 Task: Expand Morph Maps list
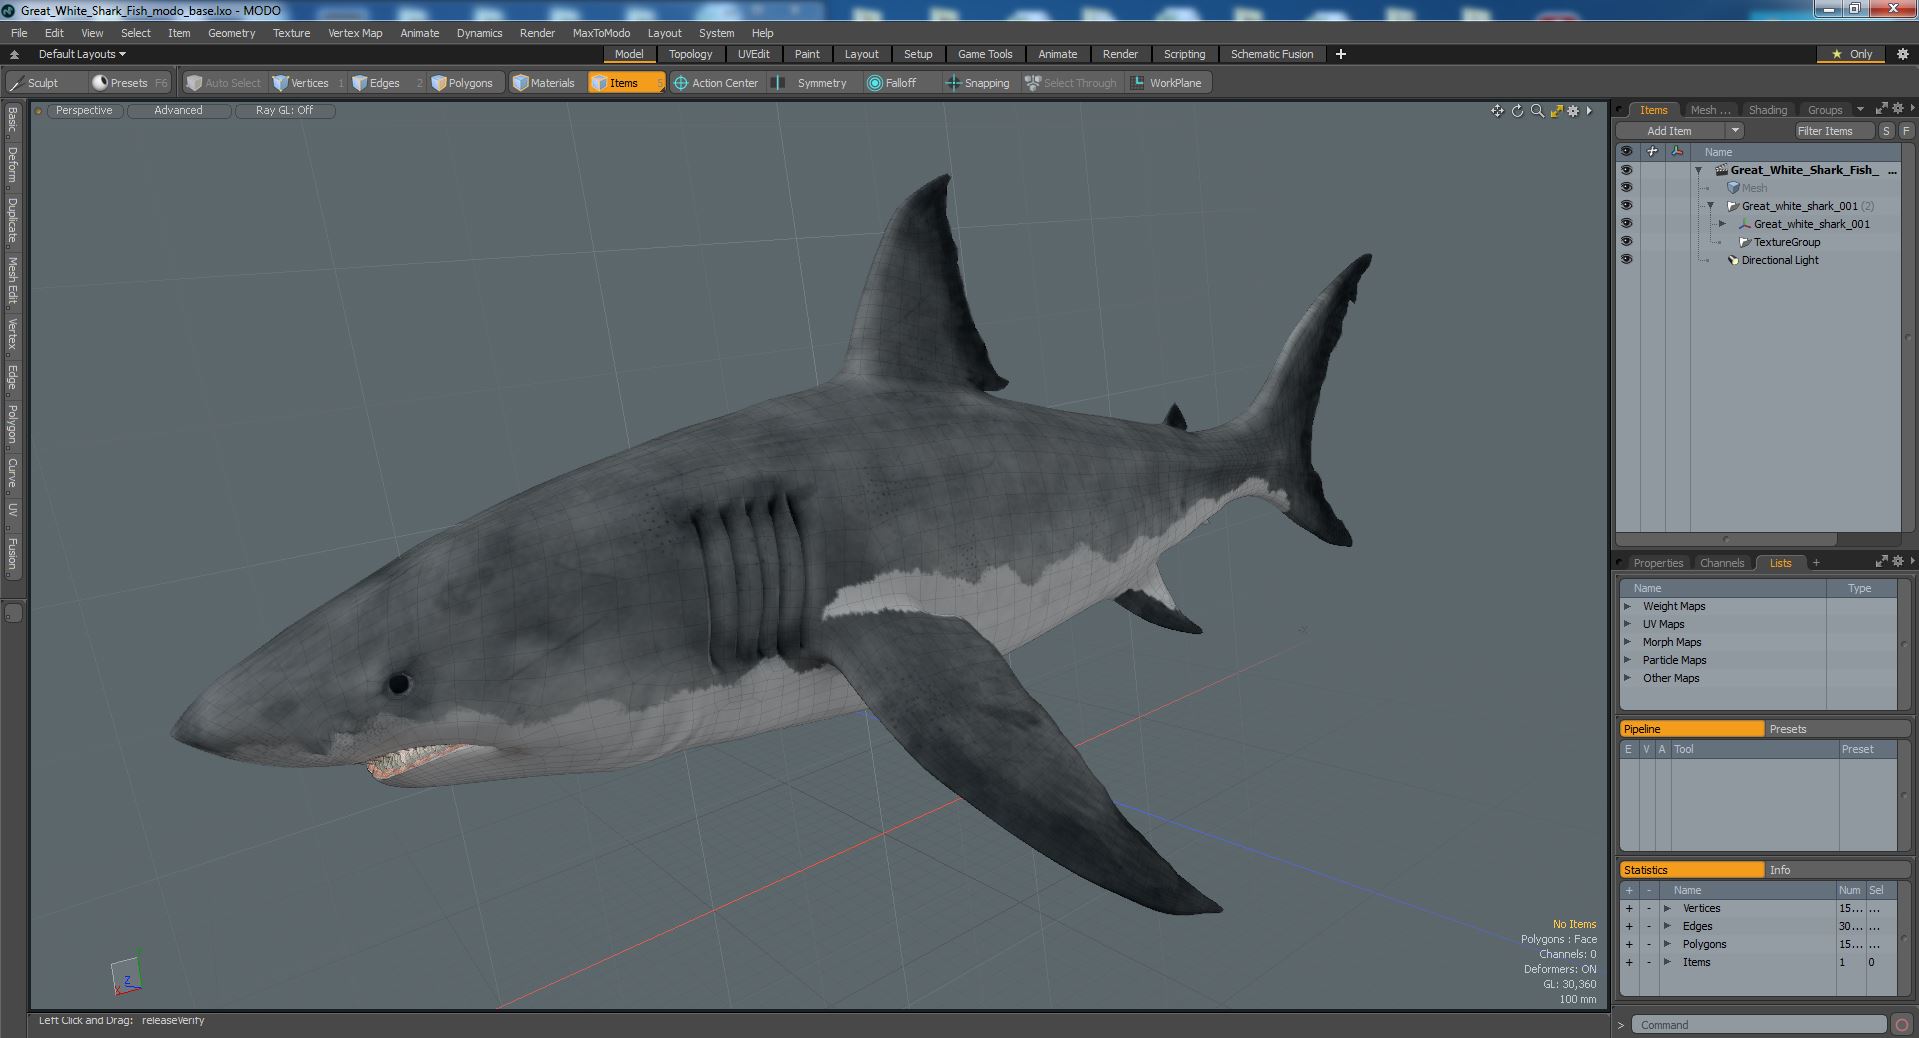coord(1627,642)
